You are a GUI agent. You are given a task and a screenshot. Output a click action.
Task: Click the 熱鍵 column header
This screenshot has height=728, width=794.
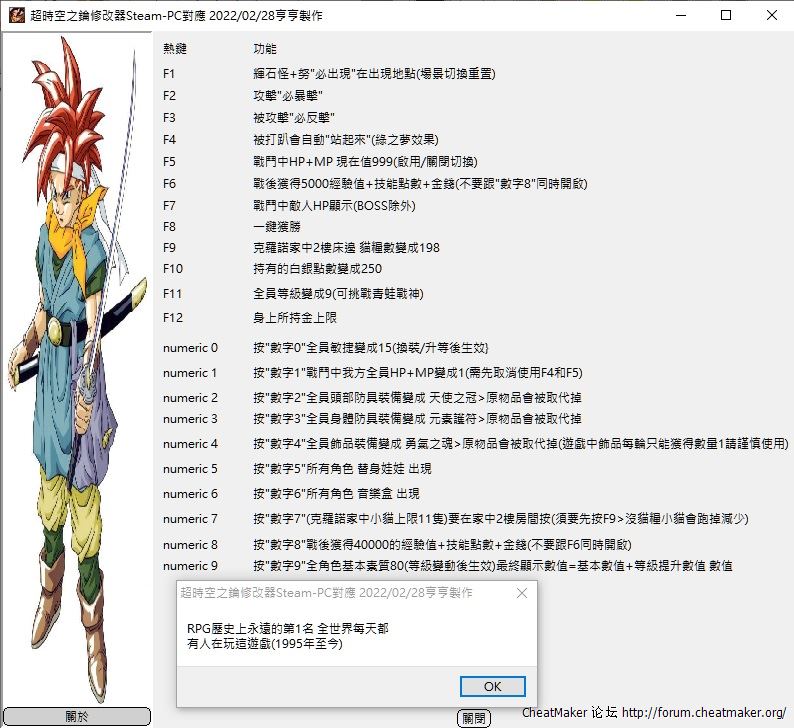pyautogui.click(x=174, y=48)
